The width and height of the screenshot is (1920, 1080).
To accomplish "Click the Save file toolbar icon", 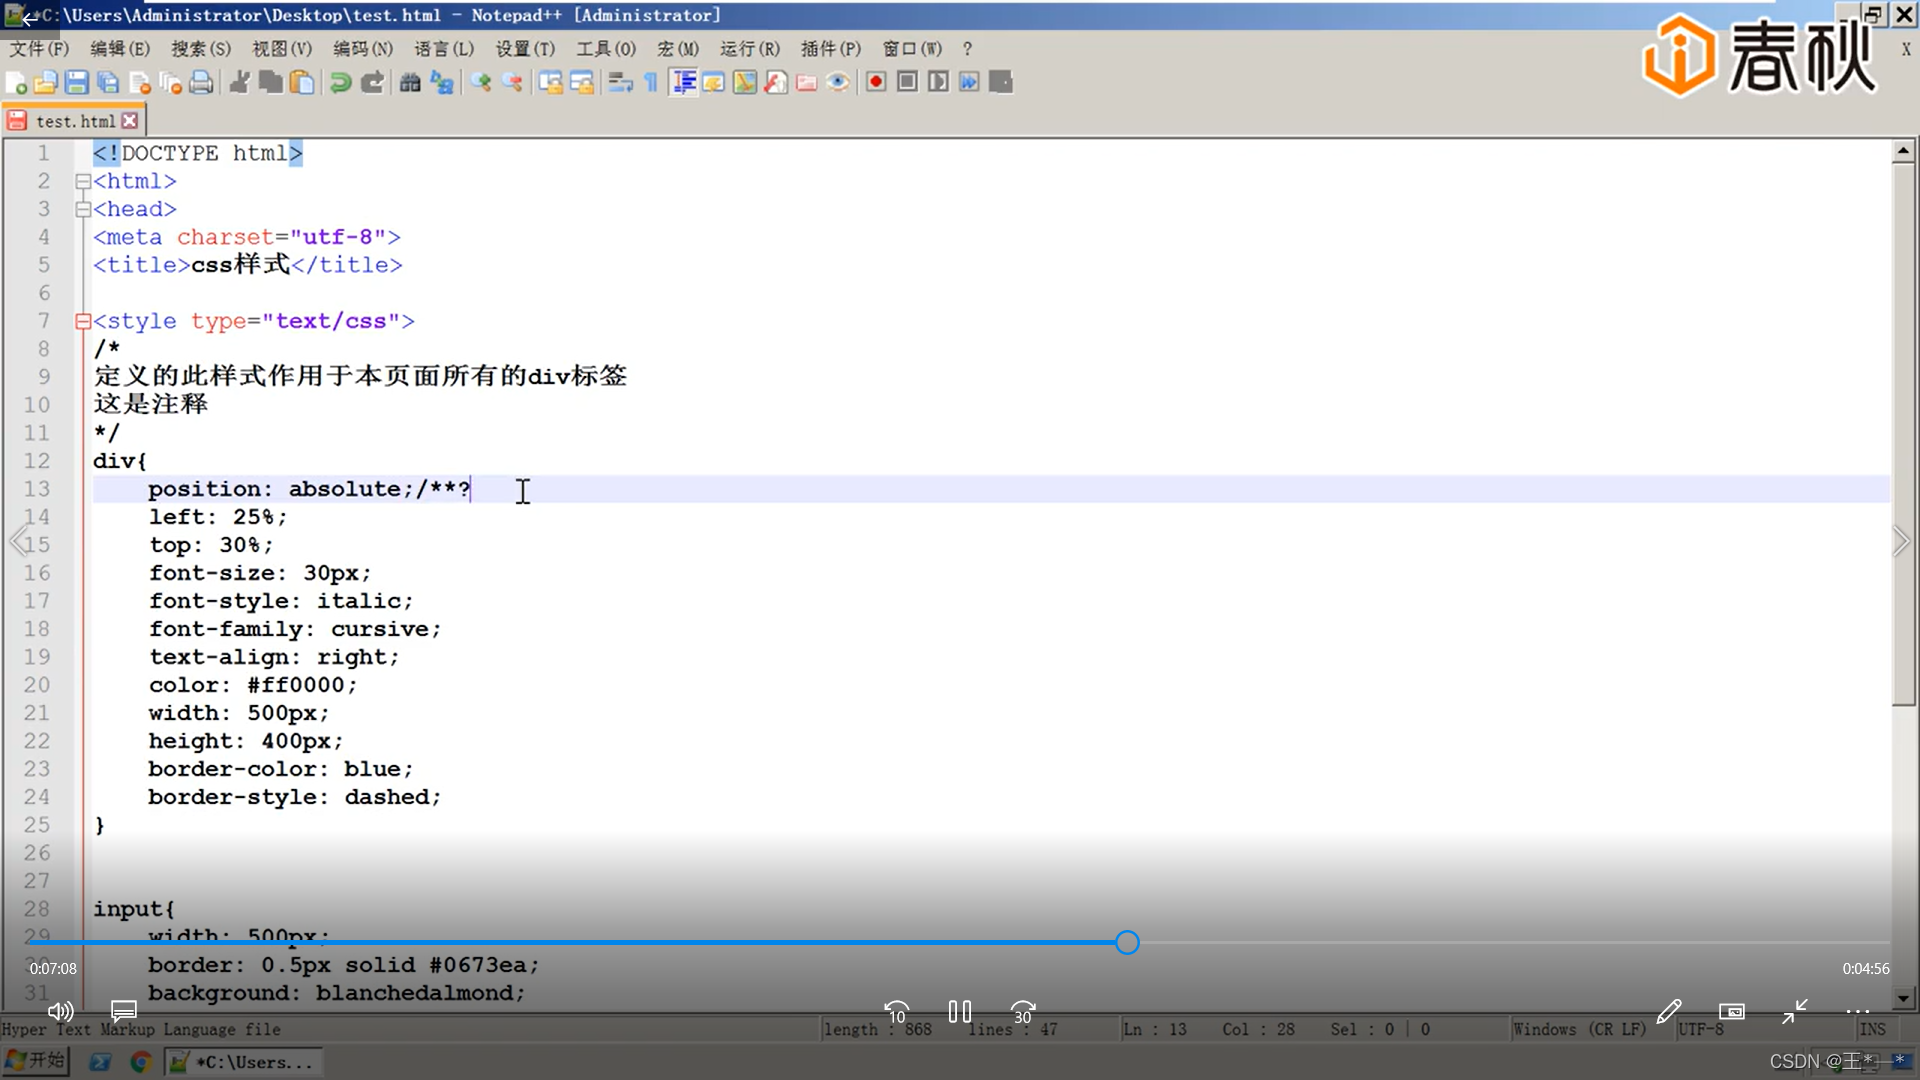I will [x=77, y=83].
